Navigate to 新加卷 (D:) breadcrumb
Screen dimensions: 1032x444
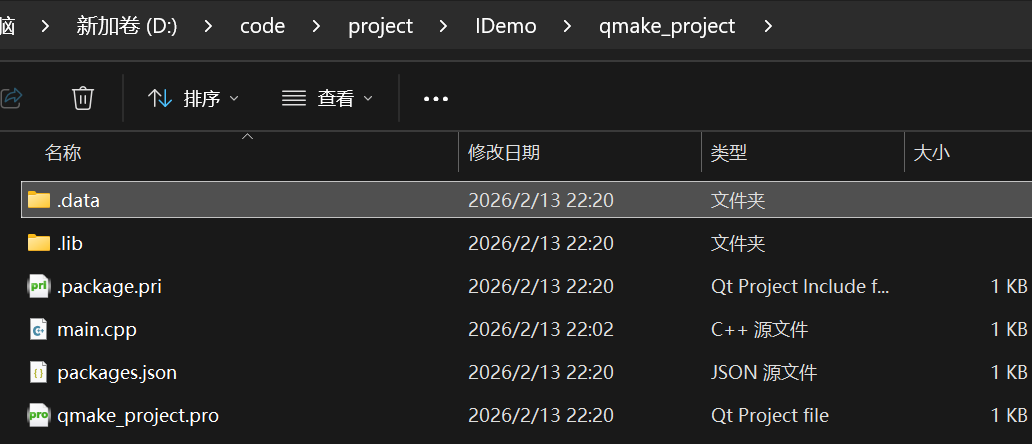click(126, 27)
